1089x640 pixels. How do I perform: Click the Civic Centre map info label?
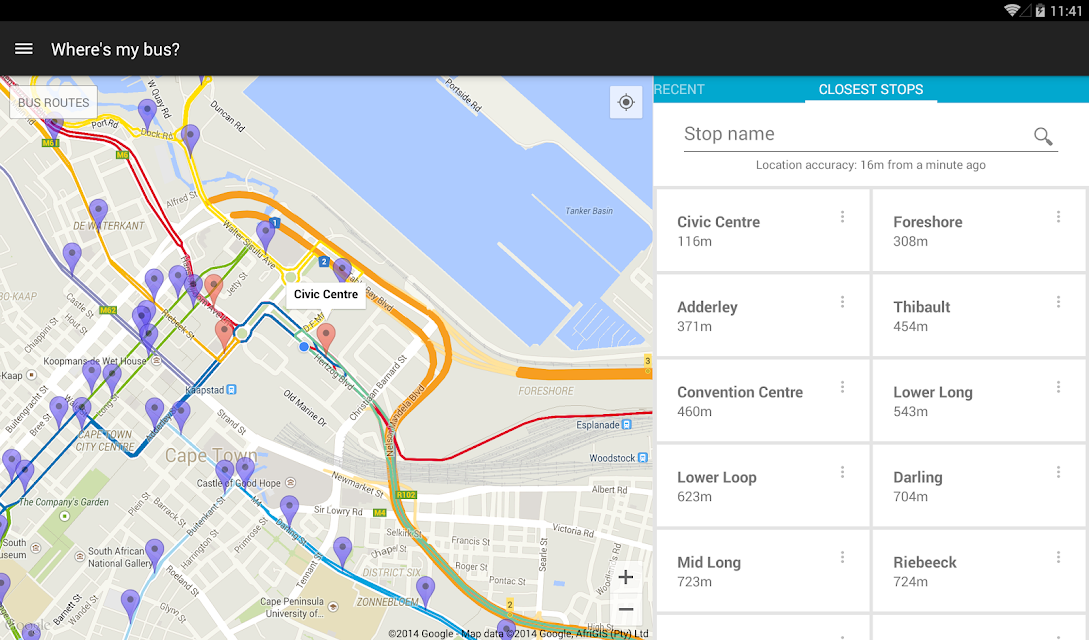[x=326, y=294]
